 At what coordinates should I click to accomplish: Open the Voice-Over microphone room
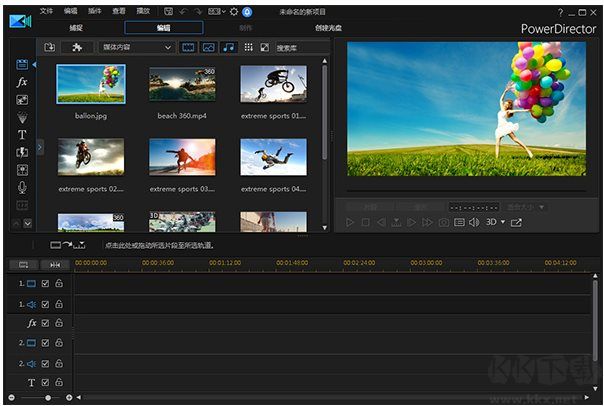pyautogui.click(x=22, y=187)
